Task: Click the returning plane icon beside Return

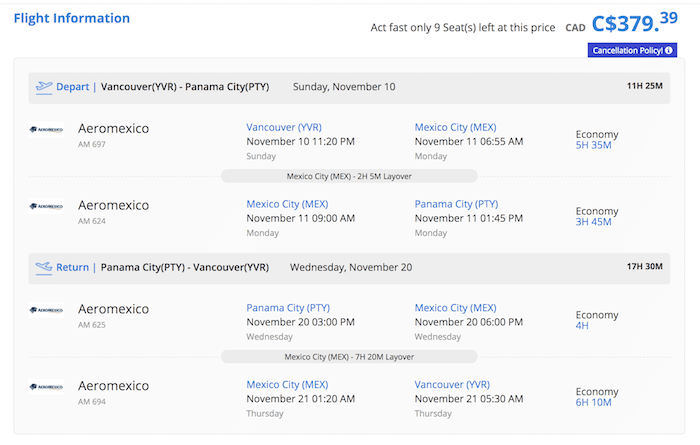Action: click(44, 267)
